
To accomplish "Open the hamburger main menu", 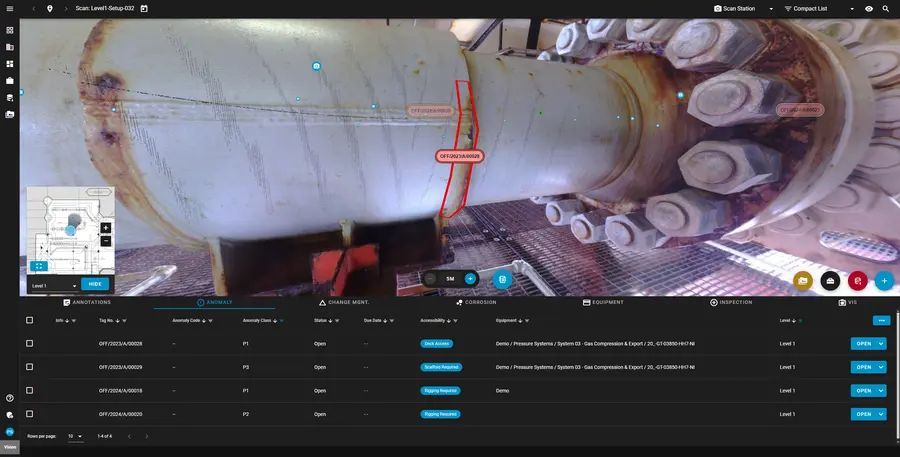I will (10, 9).
